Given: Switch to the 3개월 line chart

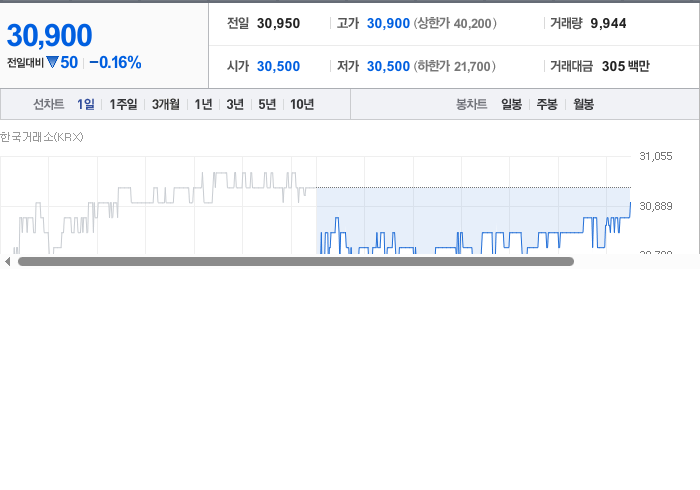Looking at the screenshot, I should click(166, 104).
